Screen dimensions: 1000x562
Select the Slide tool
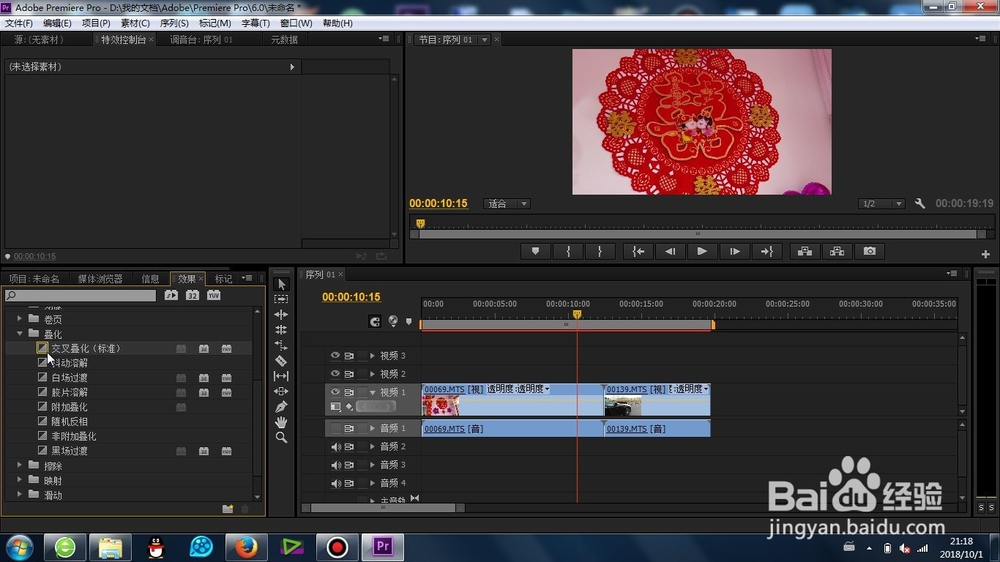(281, 391)
